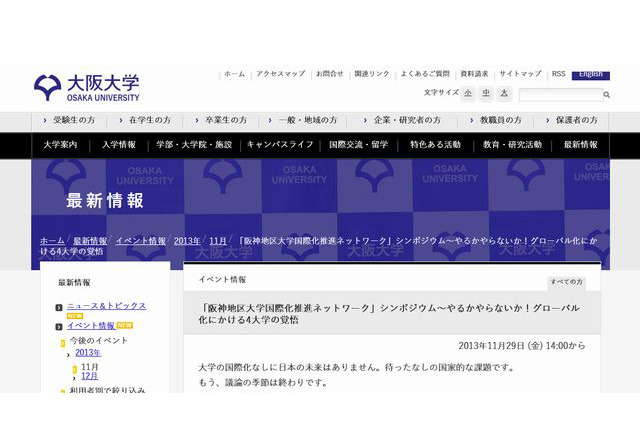Viewport: 640px width, 426px height.
Task: Click arrow icon beside sidebar イベント情報
Action: (59, 327)
